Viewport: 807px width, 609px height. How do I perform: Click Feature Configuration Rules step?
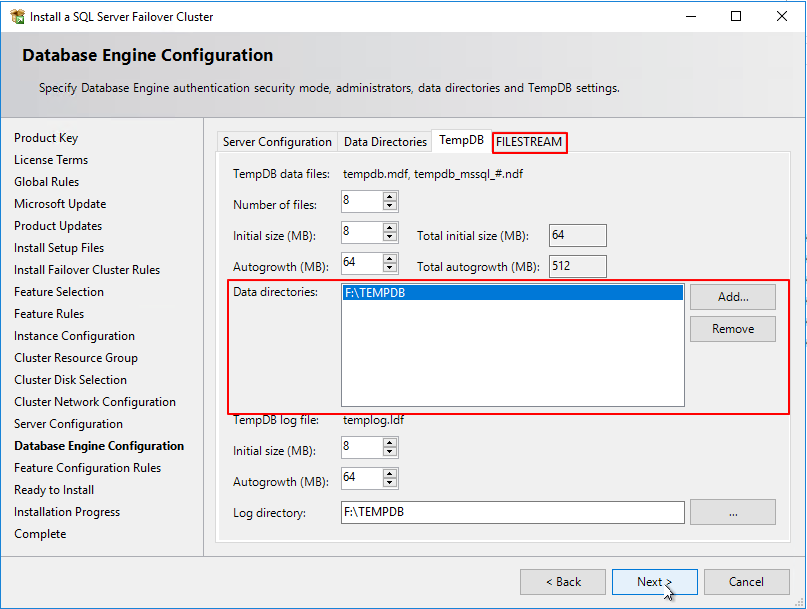pyautogui.click(x=87, y=468)
